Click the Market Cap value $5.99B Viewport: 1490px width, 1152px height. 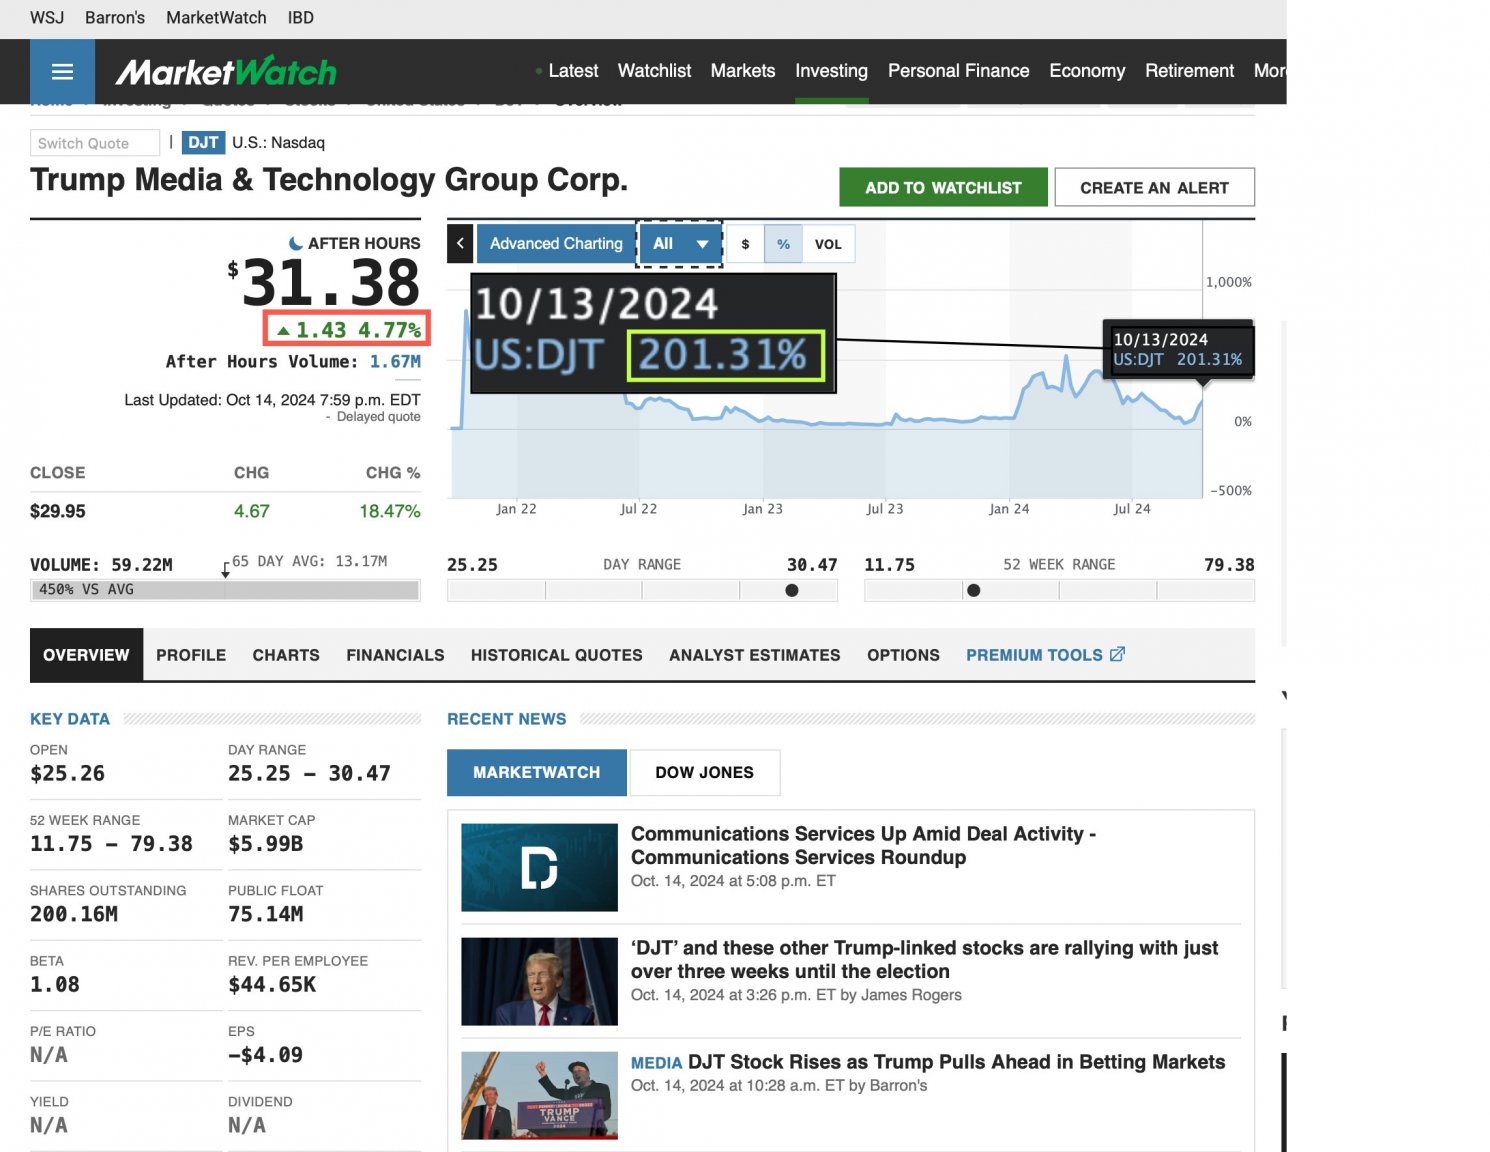click(x=265, y=844)
